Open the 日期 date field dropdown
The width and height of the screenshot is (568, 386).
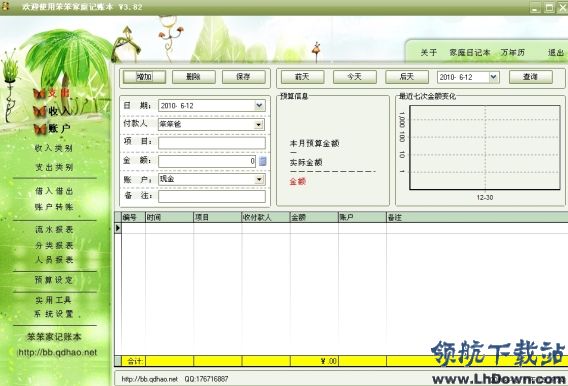click(x=259, y=105)
